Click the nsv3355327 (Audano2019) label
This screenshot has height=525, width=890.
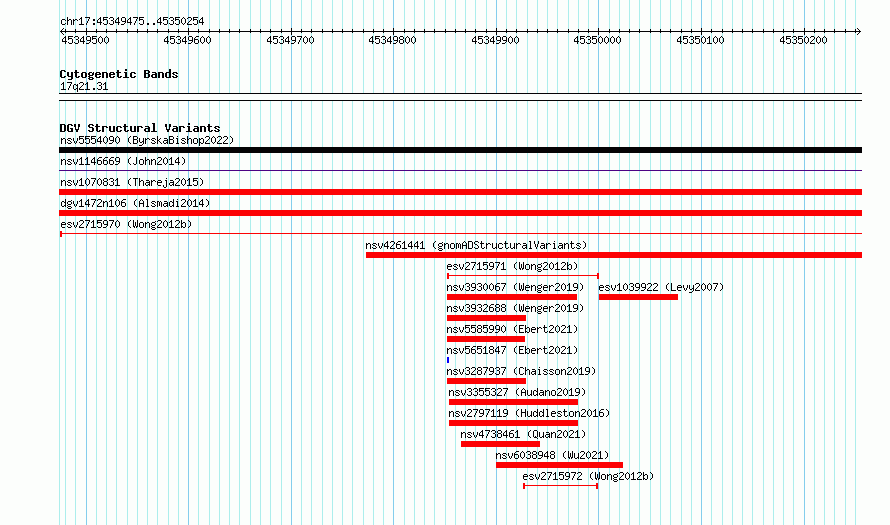coord(517,392)
